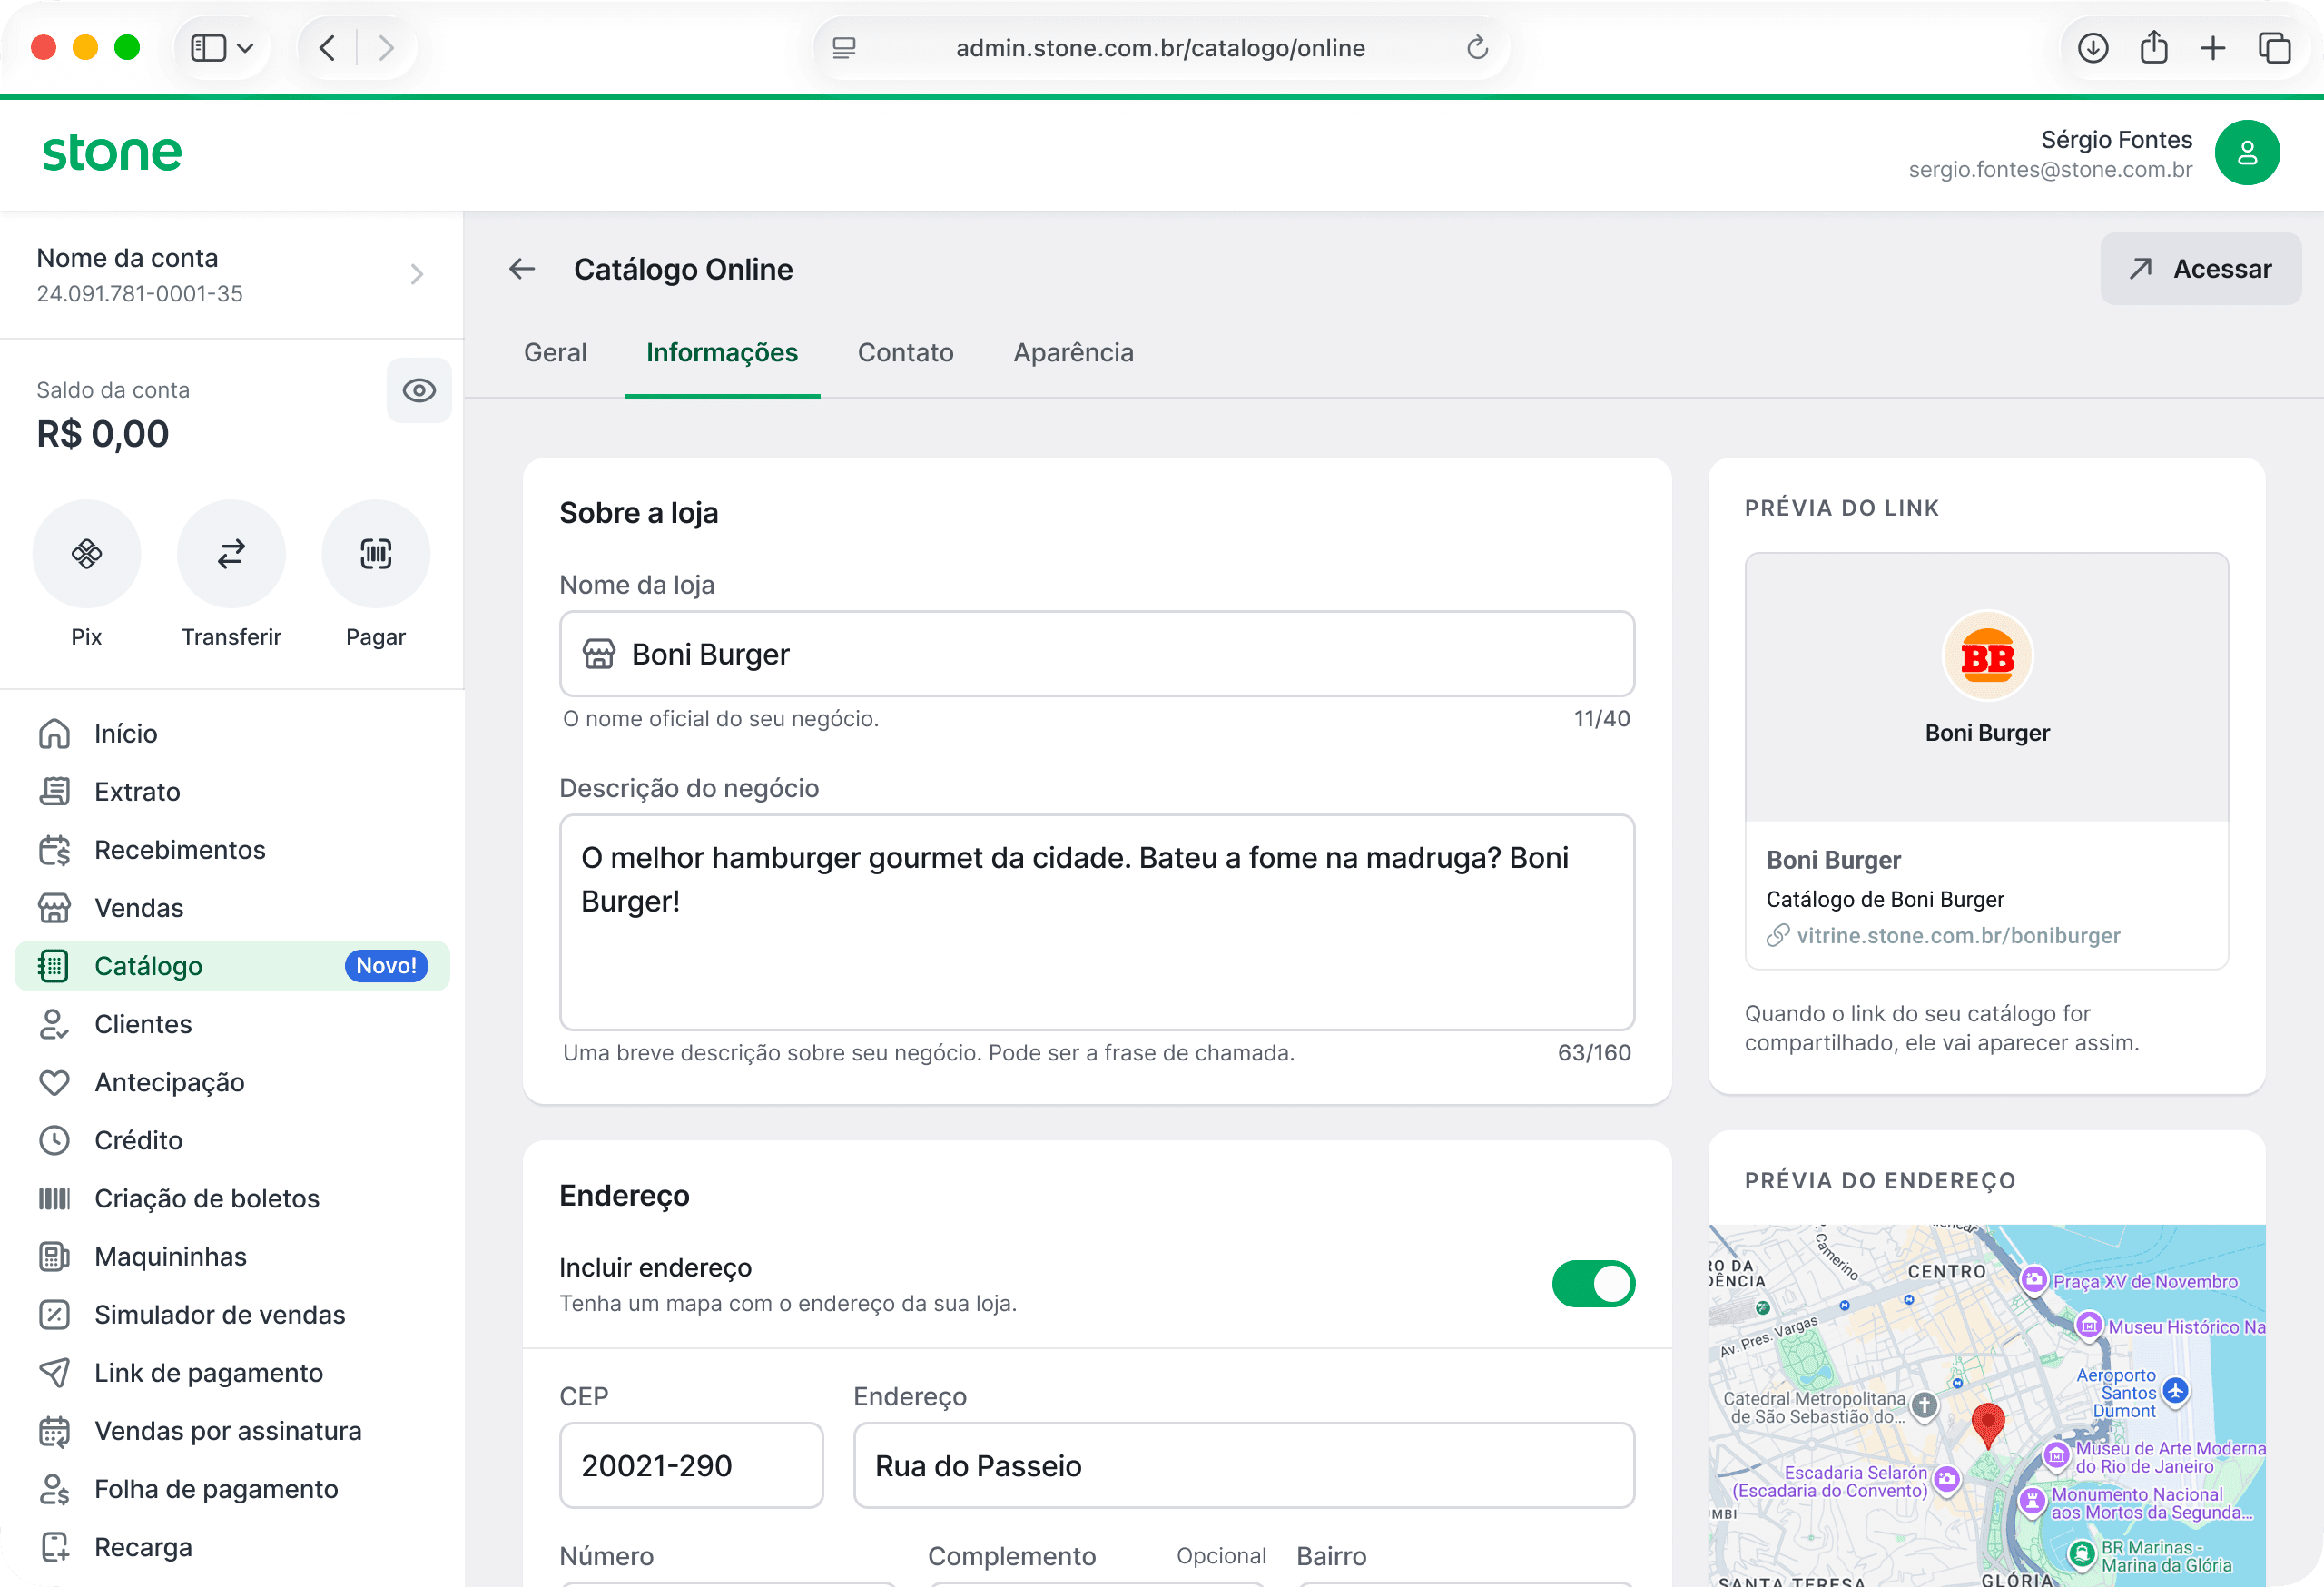Screen dimensions: 2324x1587
Task: Open the Clientes person icon
Action: [54, 1024]
